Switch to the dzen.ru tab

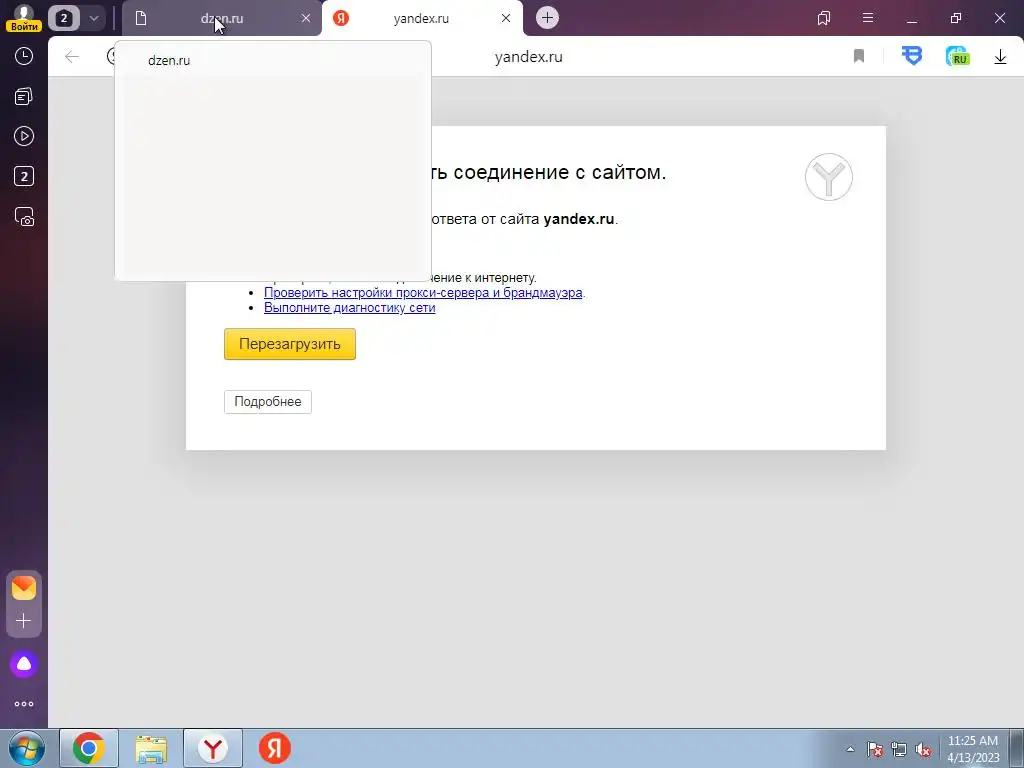221,18
